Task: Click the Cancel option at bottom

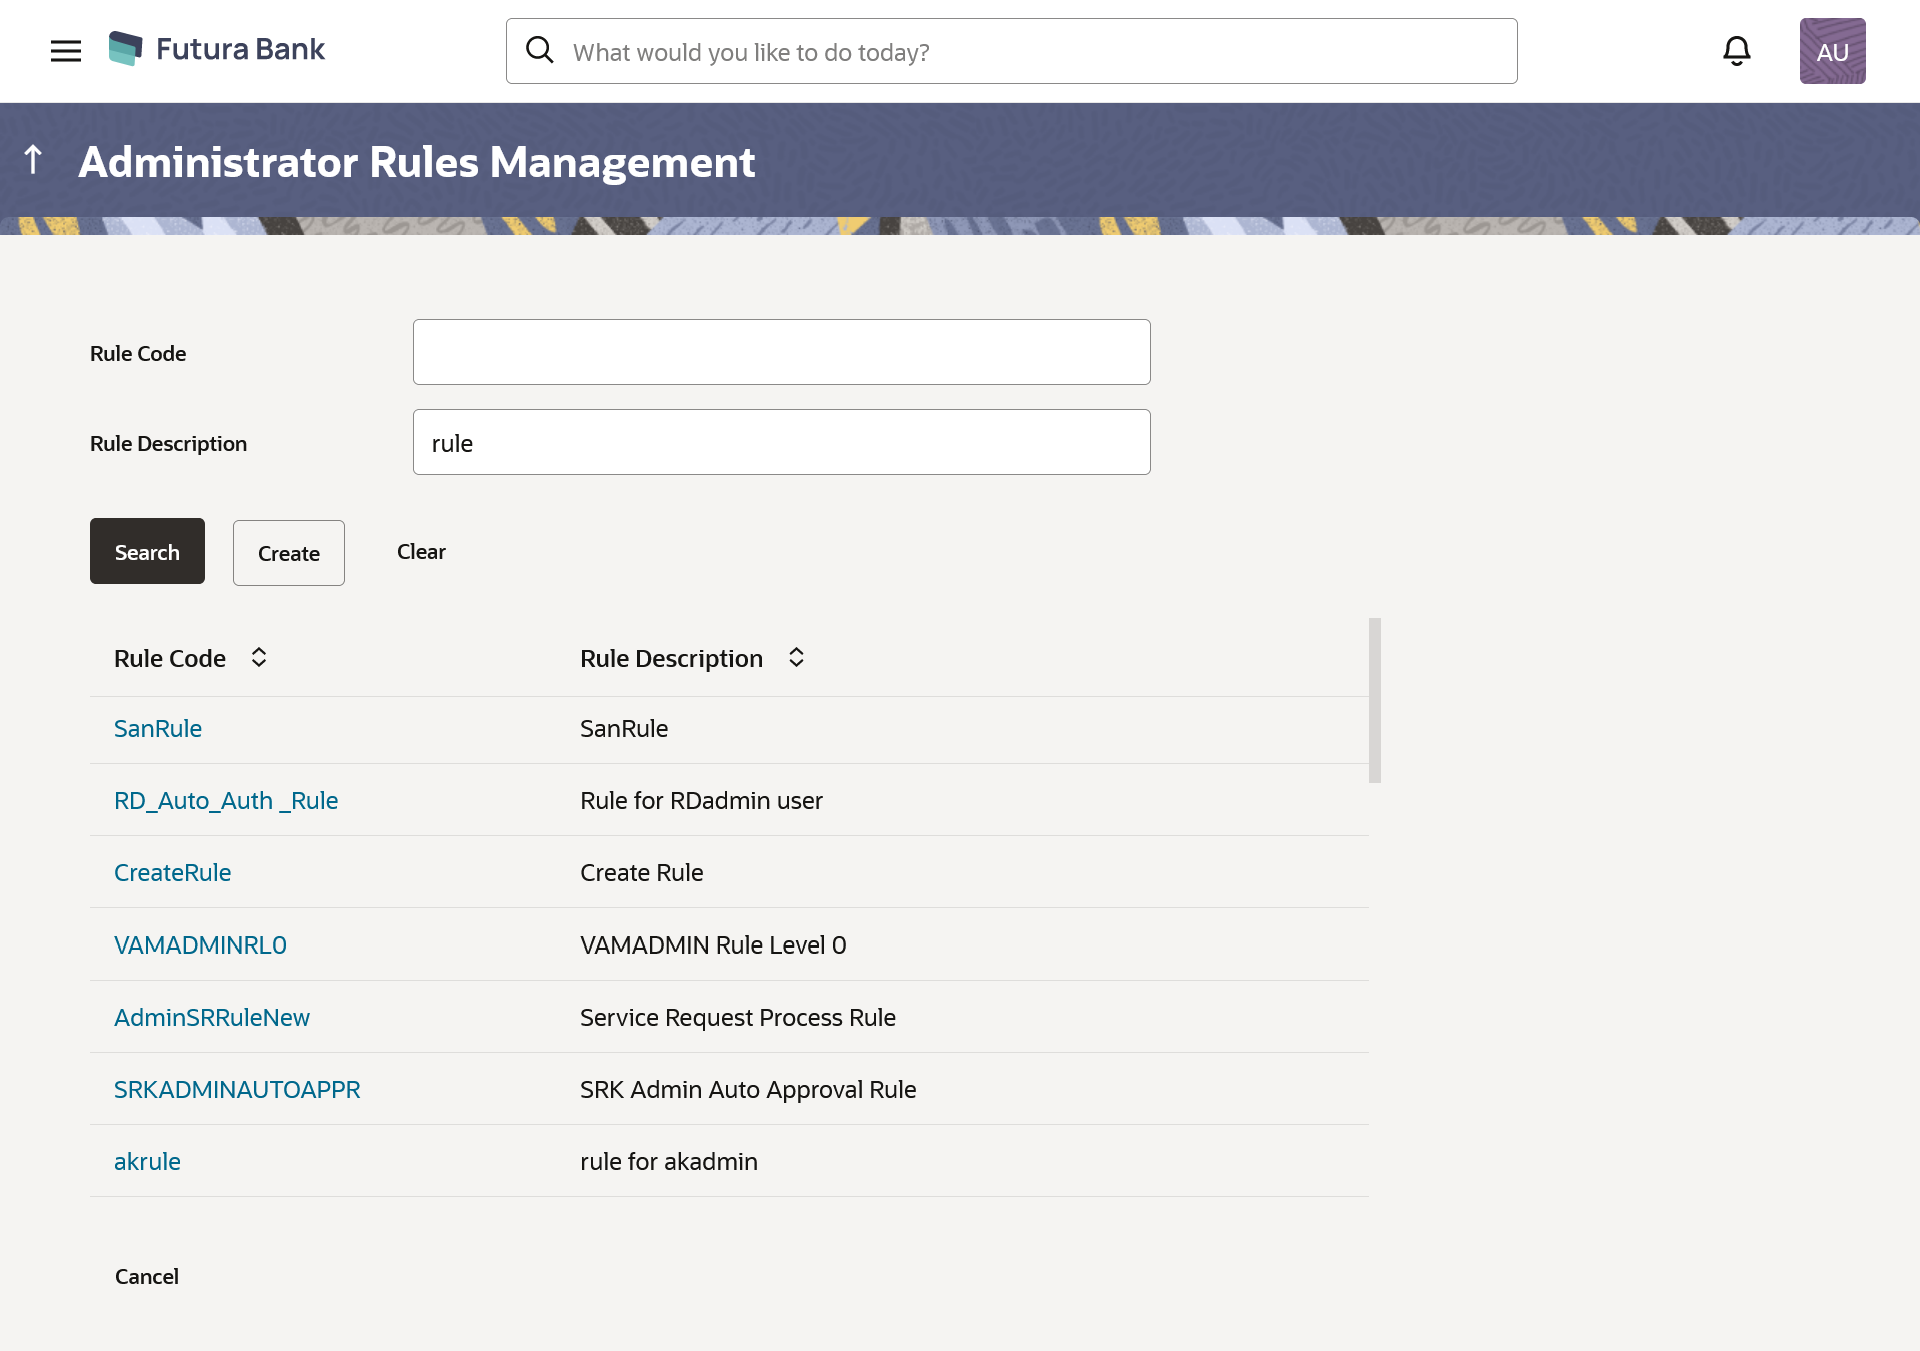Action: click(146, 1276)
